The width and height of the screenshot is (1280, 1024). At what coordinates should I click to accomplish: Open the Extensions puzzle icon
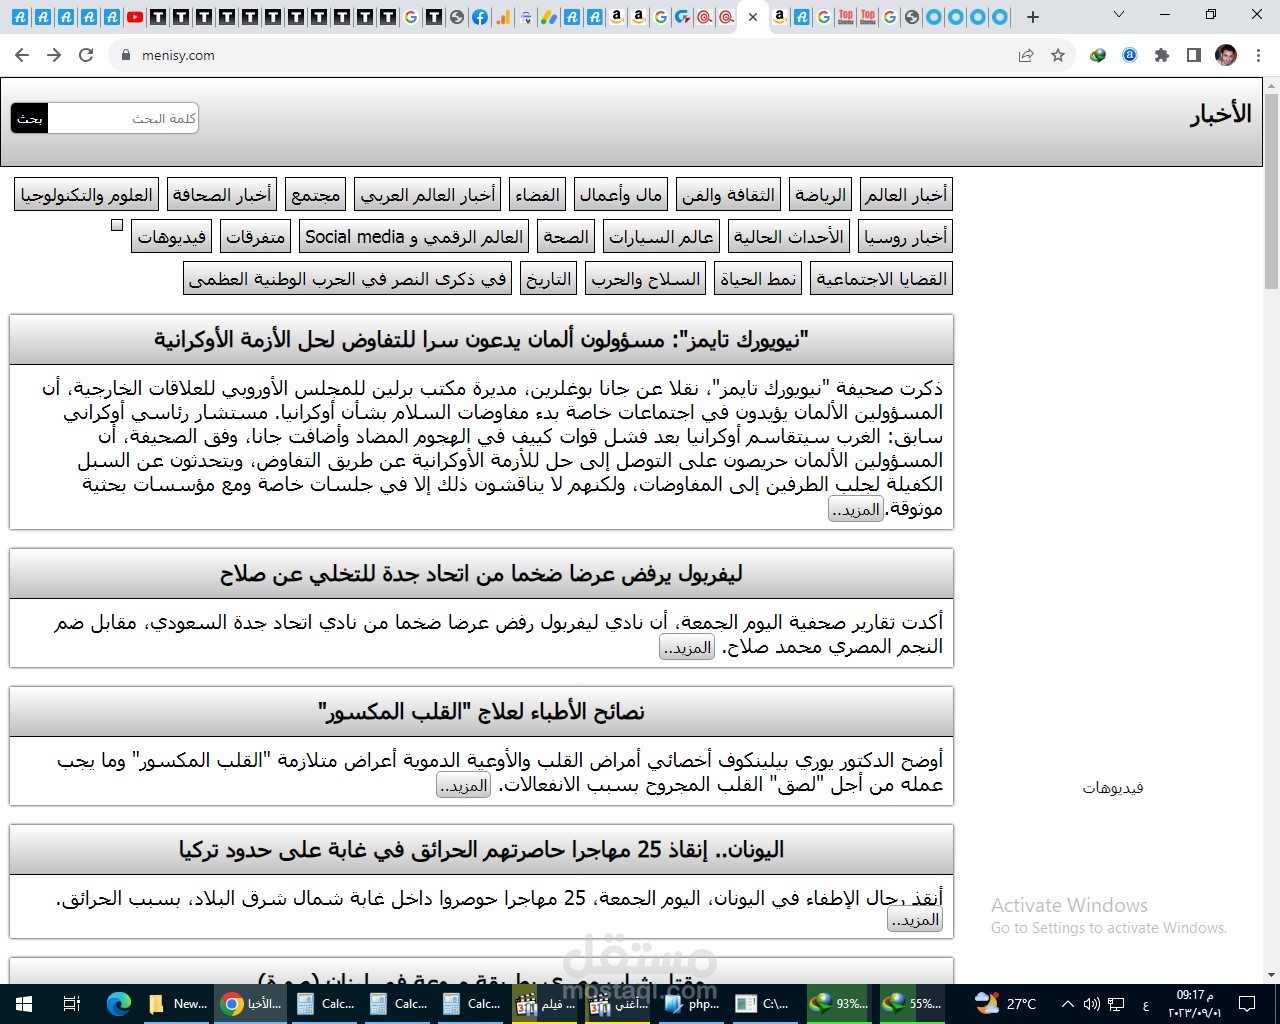pyautogui.click(x=1162, y=55)
